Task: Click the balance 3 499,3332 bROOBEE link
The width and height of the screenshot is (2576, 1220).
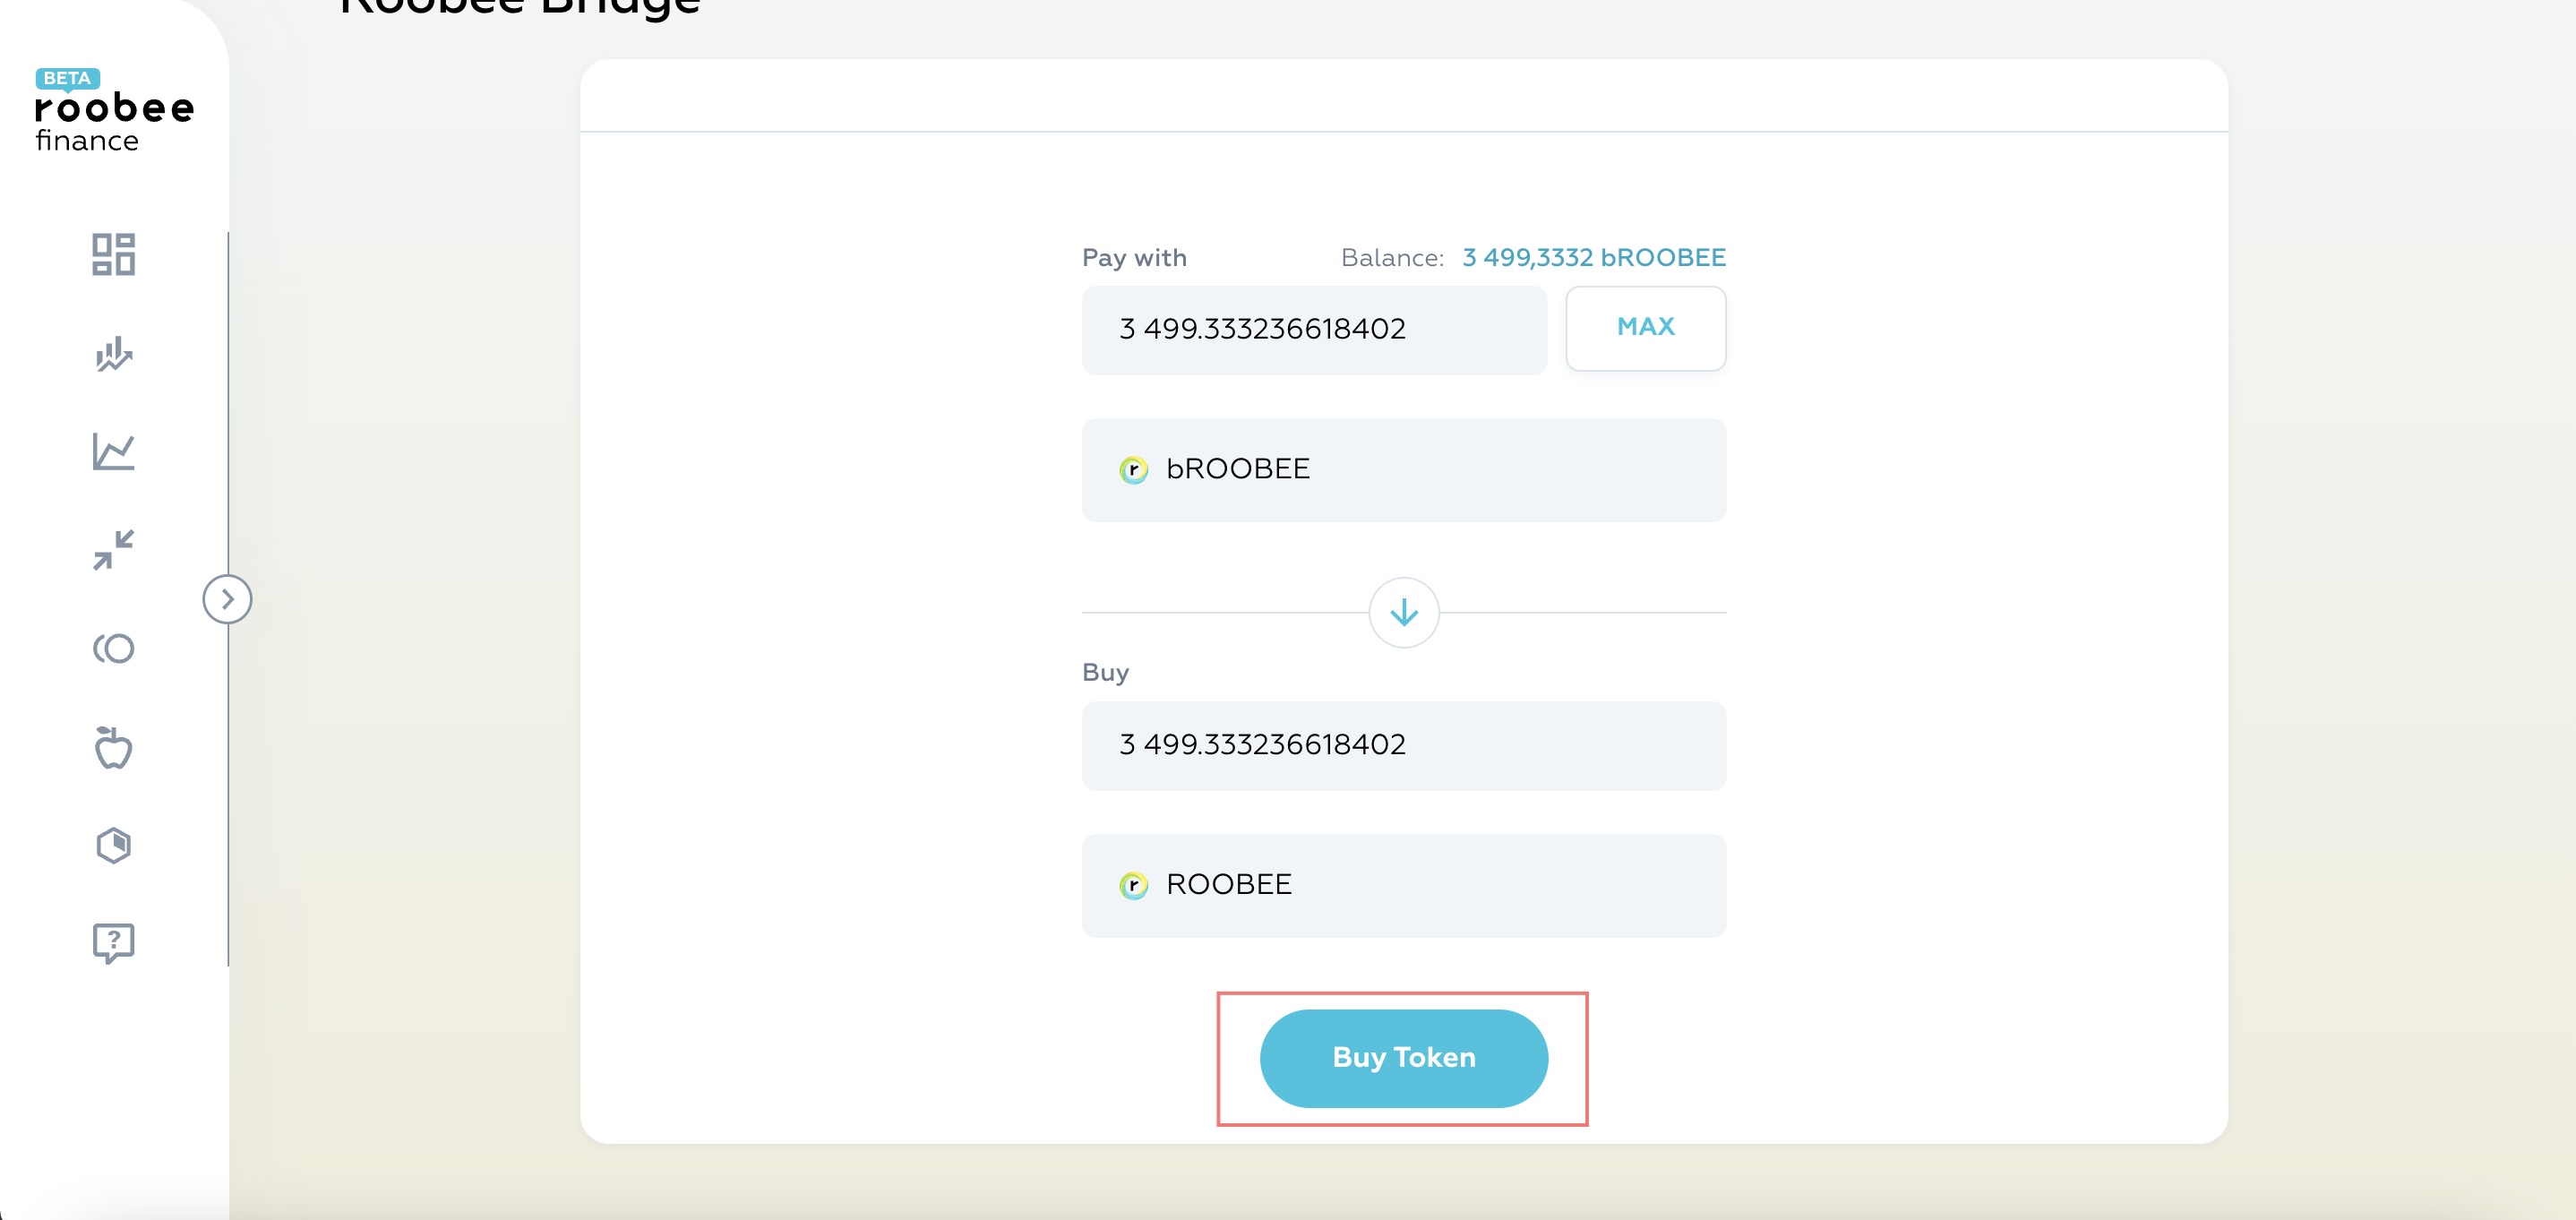Action: coord(1593,258)
